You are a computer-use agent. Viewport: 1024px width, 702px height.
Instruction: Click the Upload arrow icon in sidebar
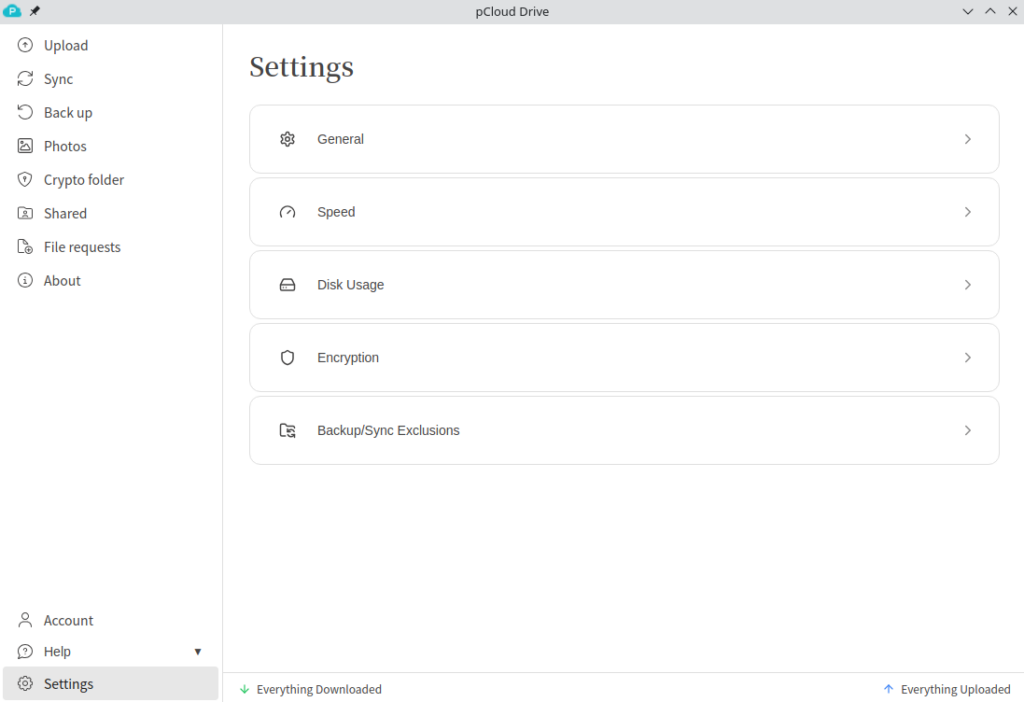(x=26, y=46)
